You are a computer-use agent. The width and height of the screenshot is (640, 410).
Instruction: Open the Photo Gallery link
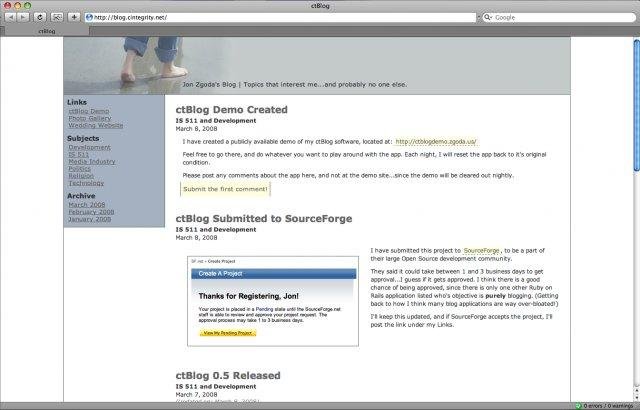pos(90,118)
